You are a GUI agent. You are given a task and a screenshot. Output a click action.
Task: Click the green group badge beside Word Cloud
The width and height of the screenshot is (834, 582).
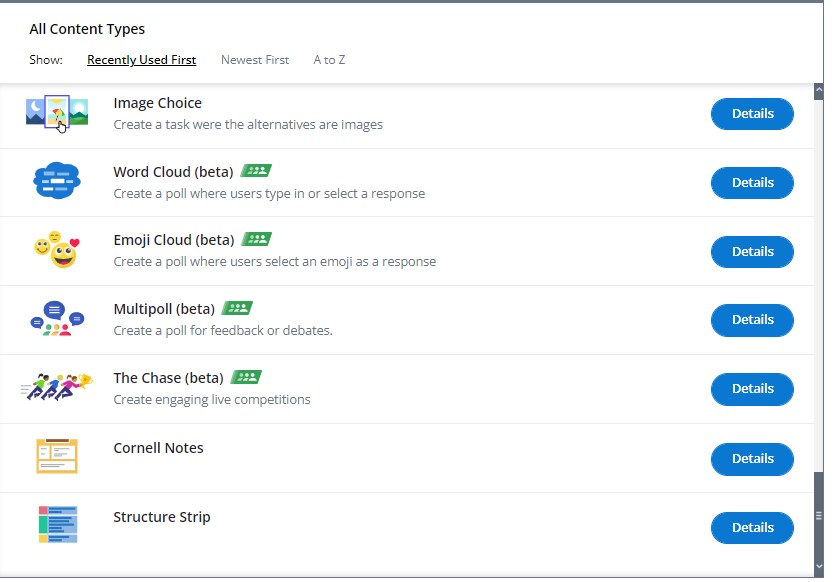tap(256, 171)
